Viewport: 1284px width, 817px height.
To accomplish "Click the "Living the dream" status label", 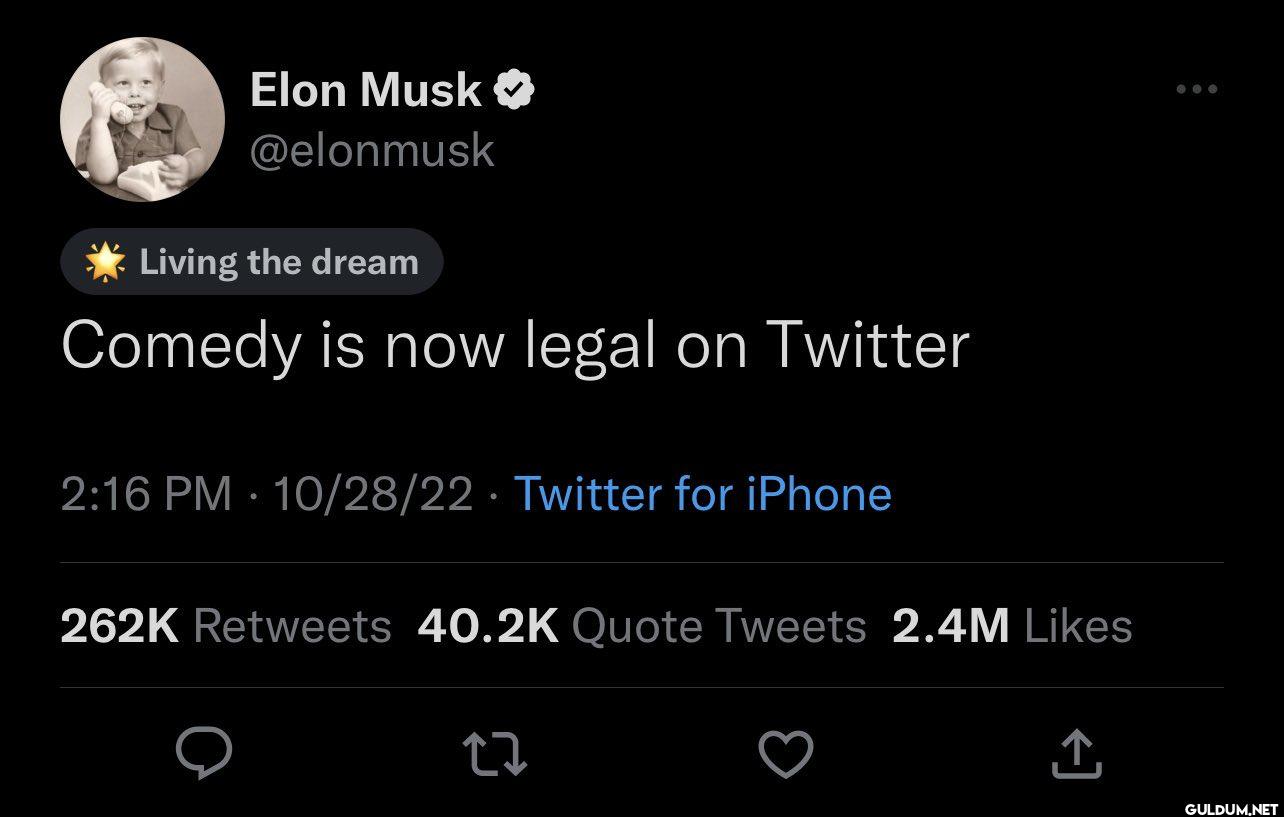I will [278, 262].
